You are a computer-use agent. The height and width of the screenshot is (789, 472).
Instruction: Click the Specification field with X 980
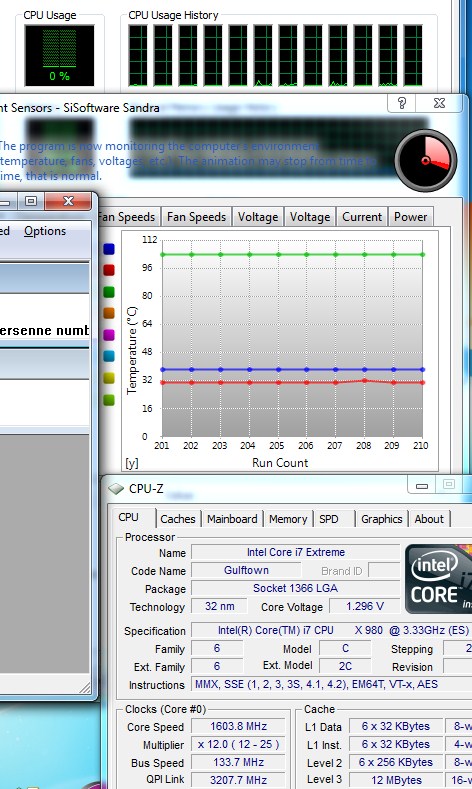tap(332, 630)
